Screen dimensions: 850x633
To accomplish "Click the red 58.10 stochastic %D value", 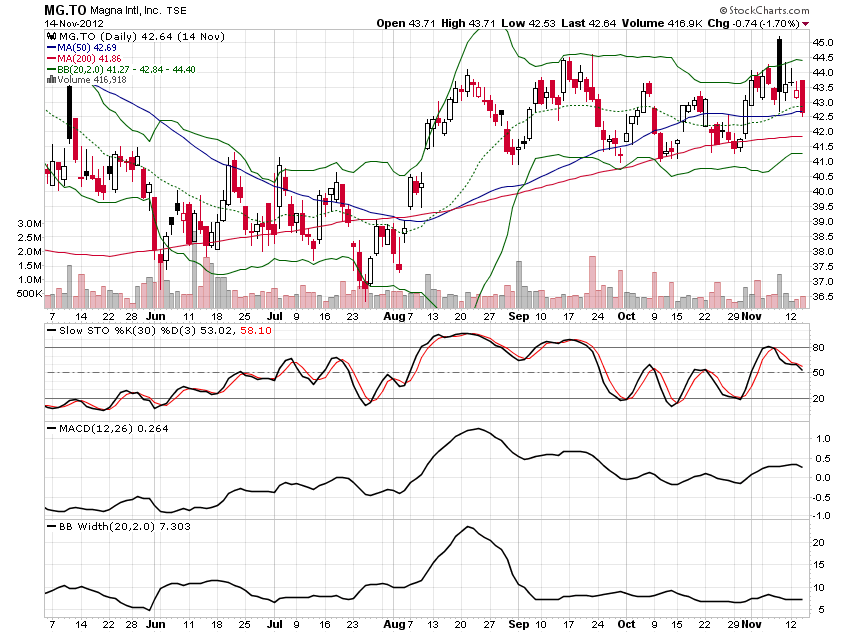I will coord(256,331).
